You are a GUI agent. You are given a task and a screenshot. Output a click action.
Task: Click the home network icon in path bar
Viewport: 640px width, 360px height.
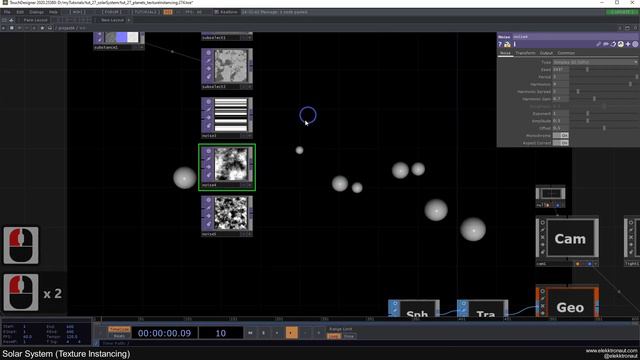pyautogui.click(x=50, y=28)
